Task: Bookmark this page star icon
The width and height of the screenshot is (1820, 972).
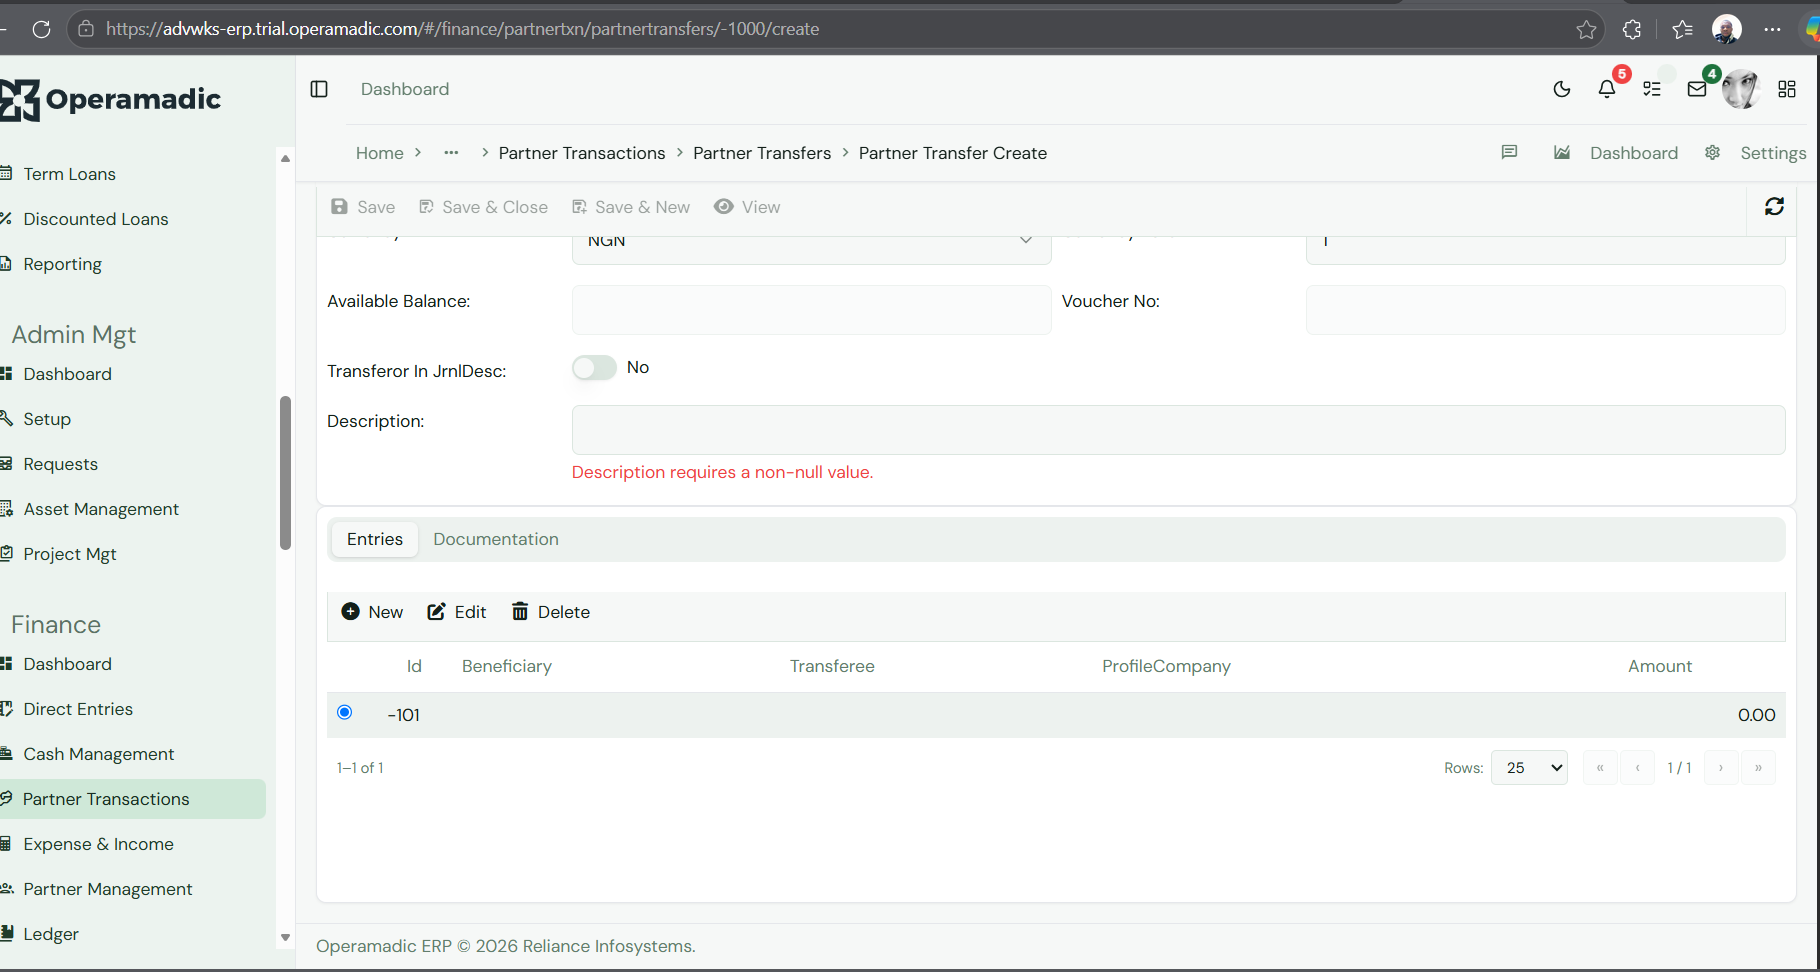Action: 1586,29
